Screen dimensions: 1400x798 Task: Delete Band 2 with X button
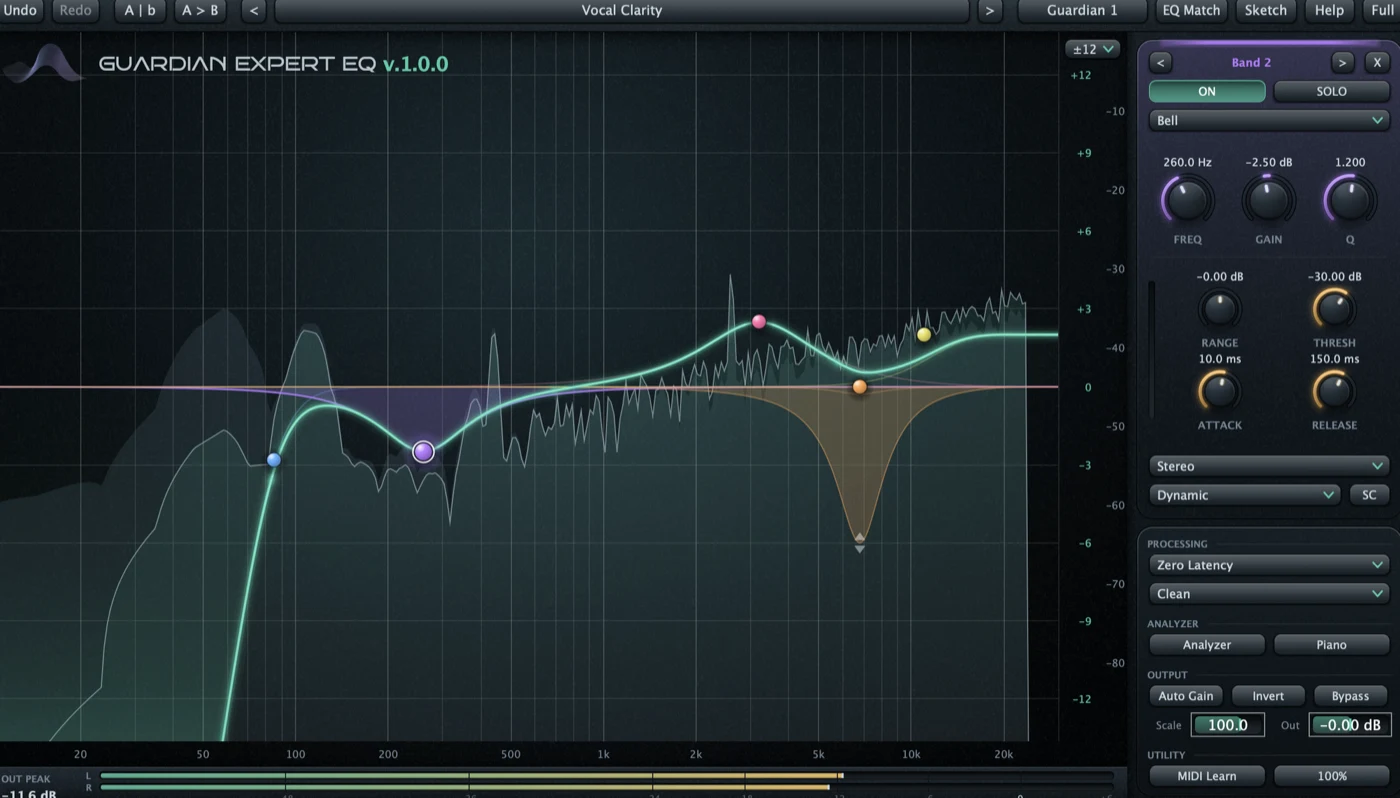click(1377, 62)
